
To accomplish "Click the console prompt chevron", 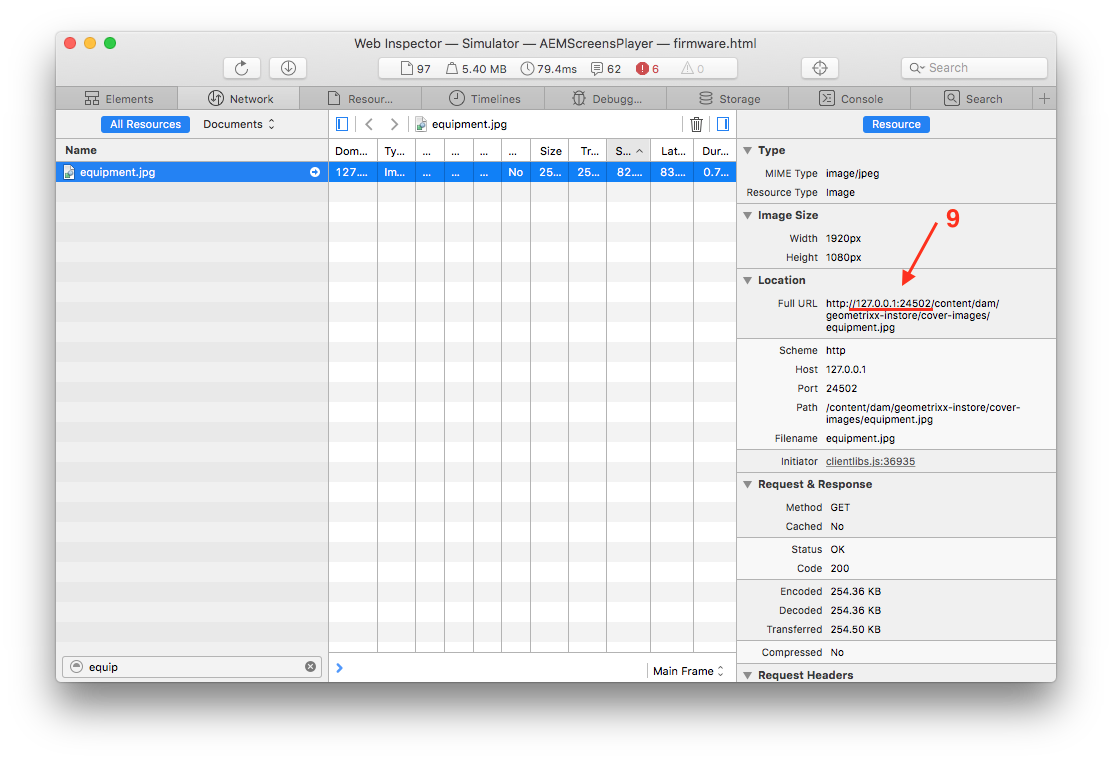I will pyautogui.click(x=340, y=668).
